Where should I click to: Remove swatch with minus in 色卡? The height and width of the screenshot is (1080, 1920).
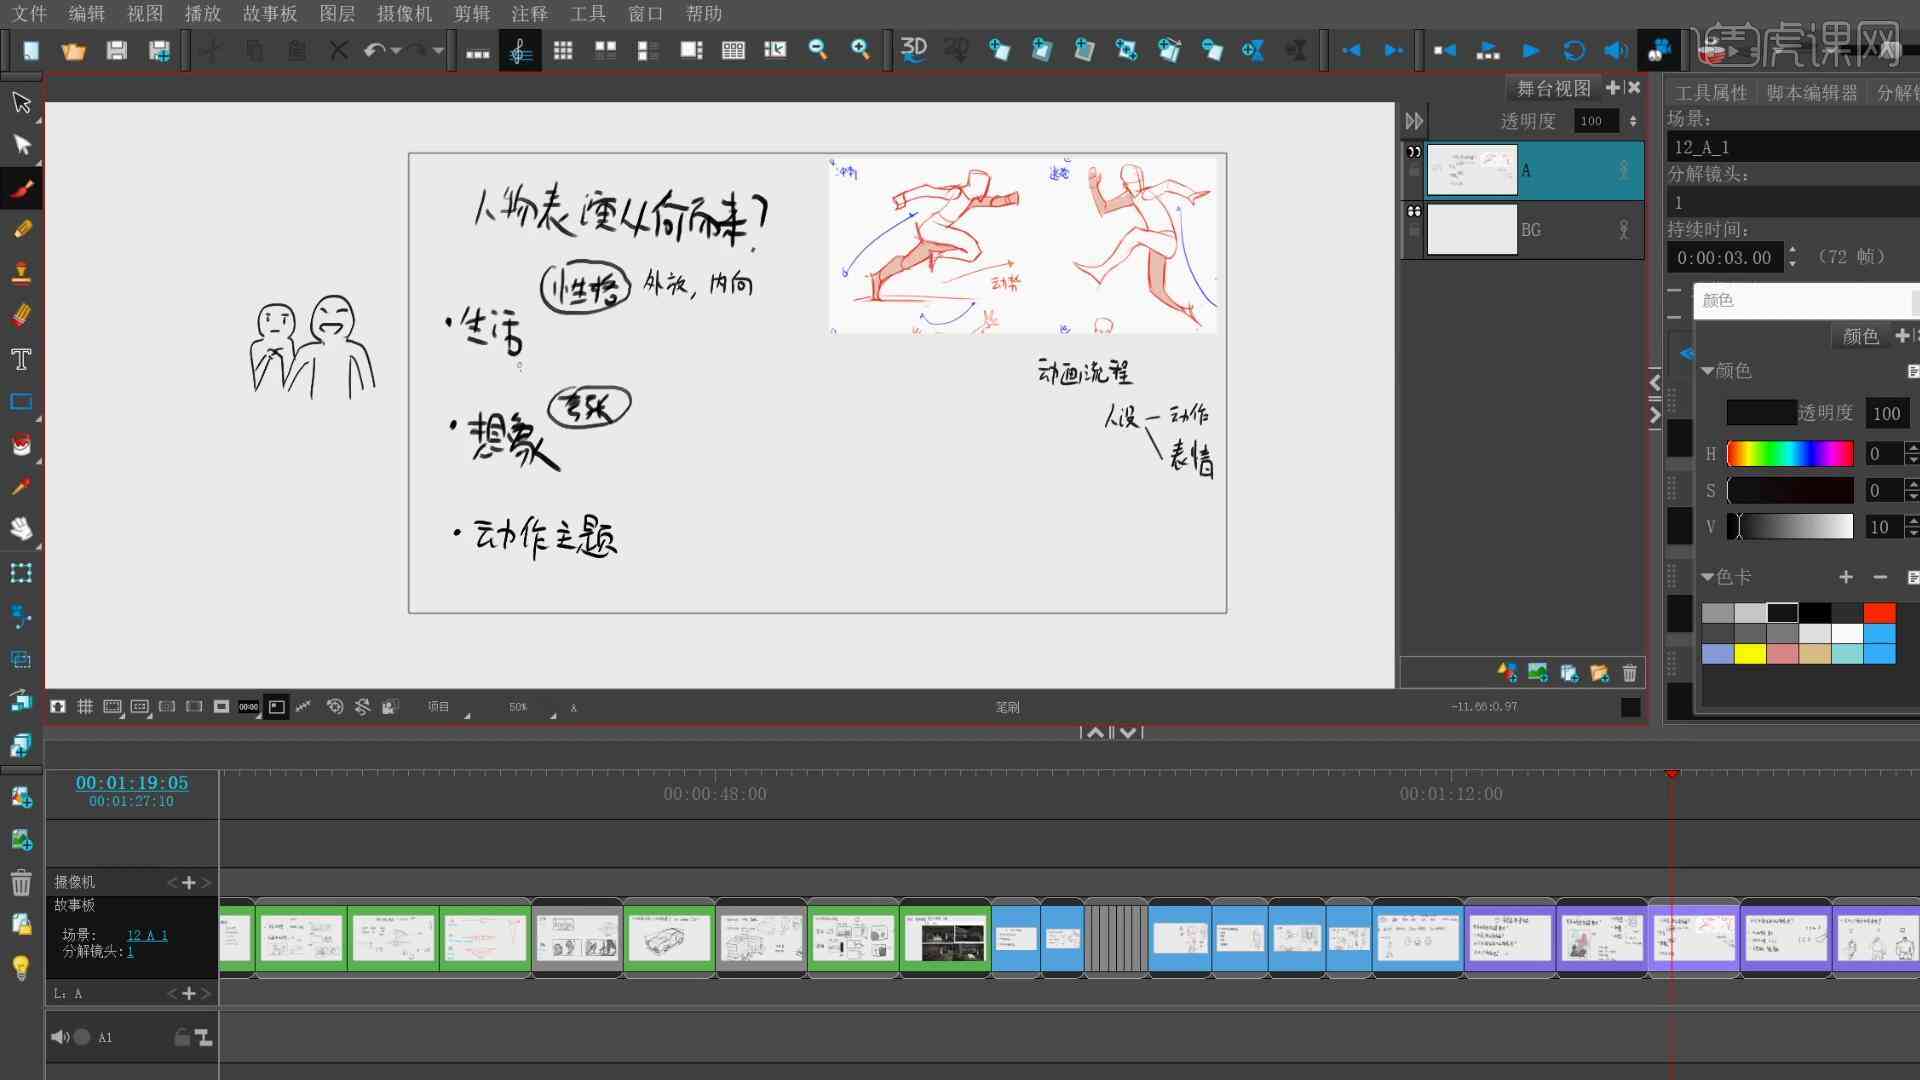[1880, 577]
